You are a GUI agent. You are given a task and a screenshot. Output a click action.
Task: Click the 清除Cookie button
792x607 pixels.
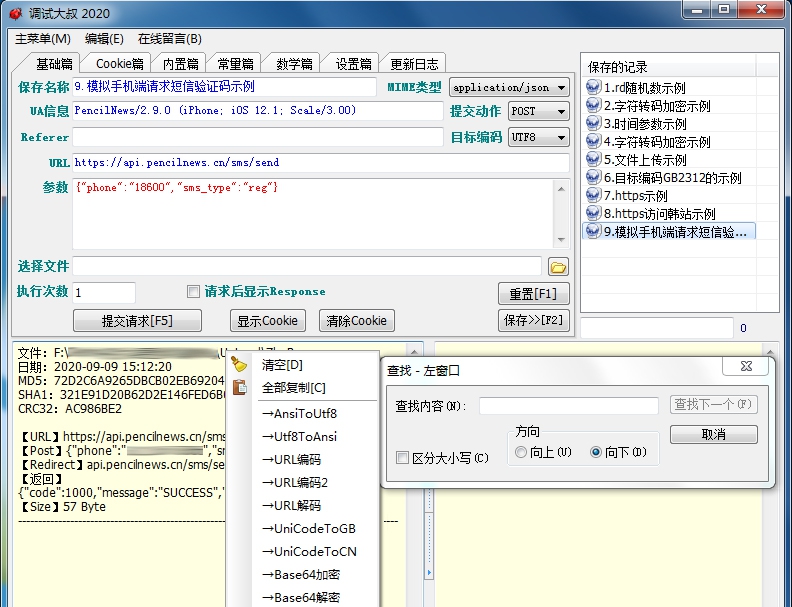click(357, 321)
